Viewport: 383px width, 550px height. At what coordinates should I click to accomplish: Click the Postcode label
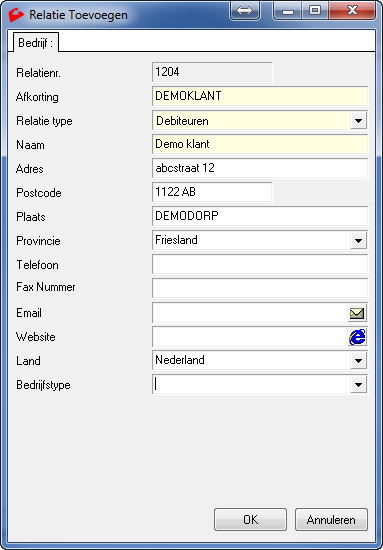(39, 193)
